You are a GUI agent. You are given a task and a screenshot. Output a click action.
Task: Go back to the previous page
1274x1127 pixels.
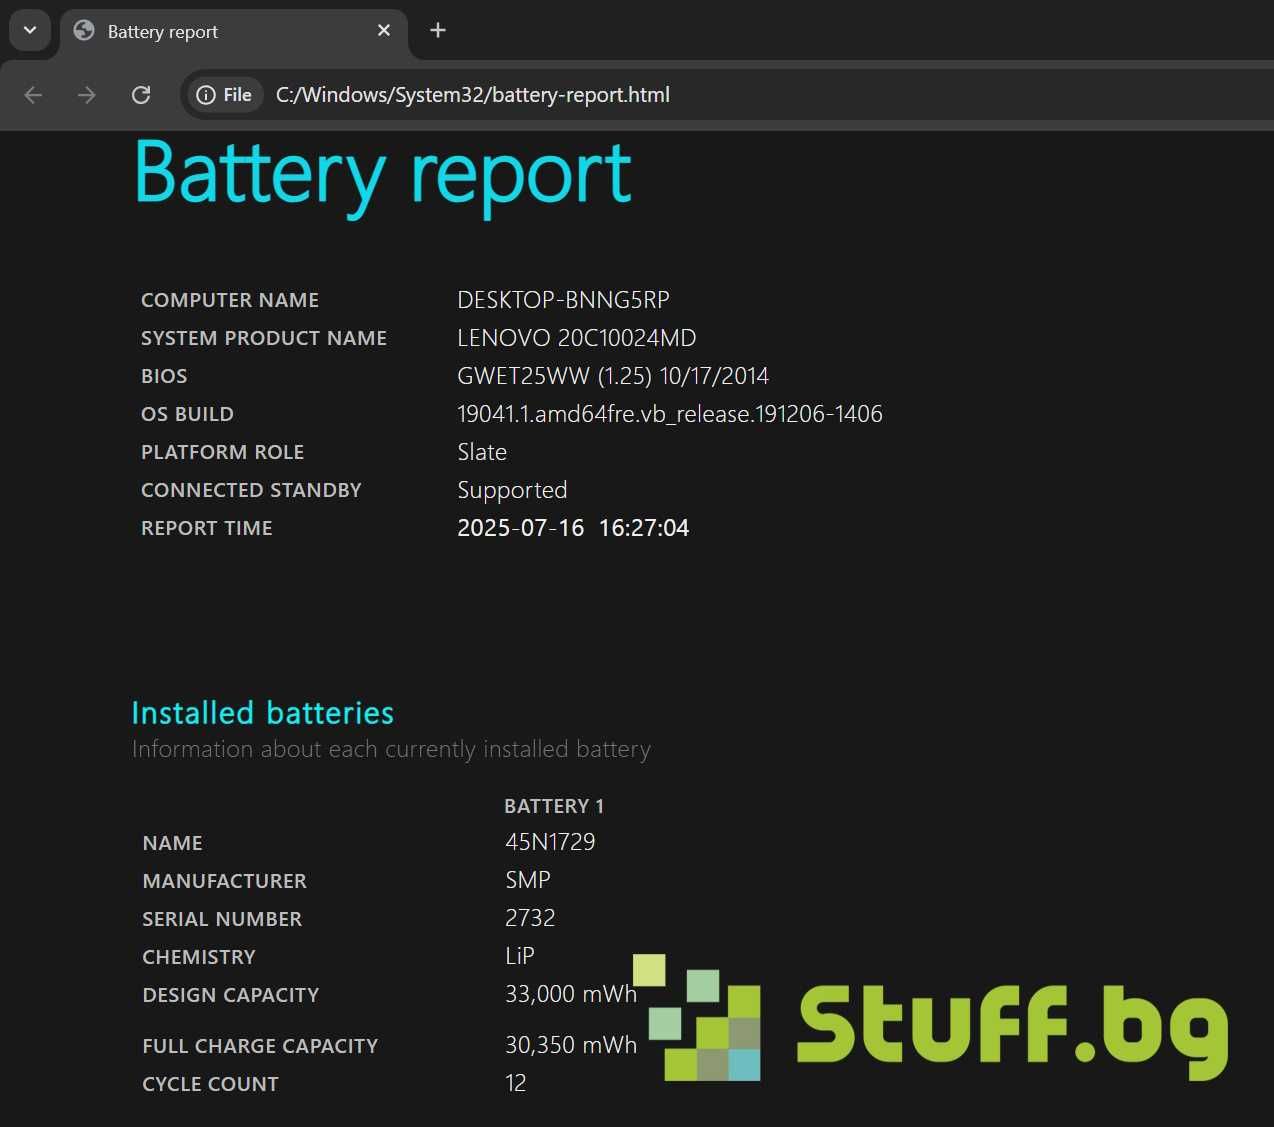[33, 95]
